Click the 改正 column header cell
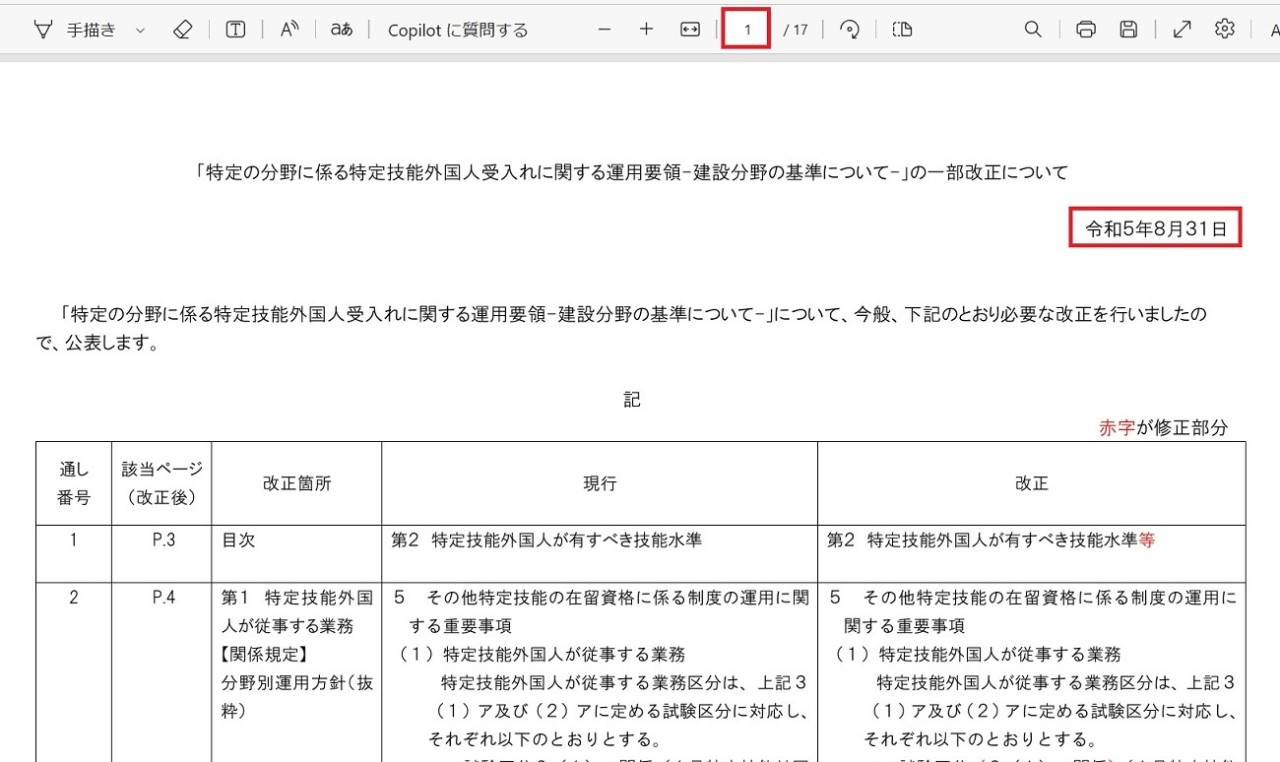Image resolution: width=1280 pixels, height=762 pixels. click(x=1031, y=484)
